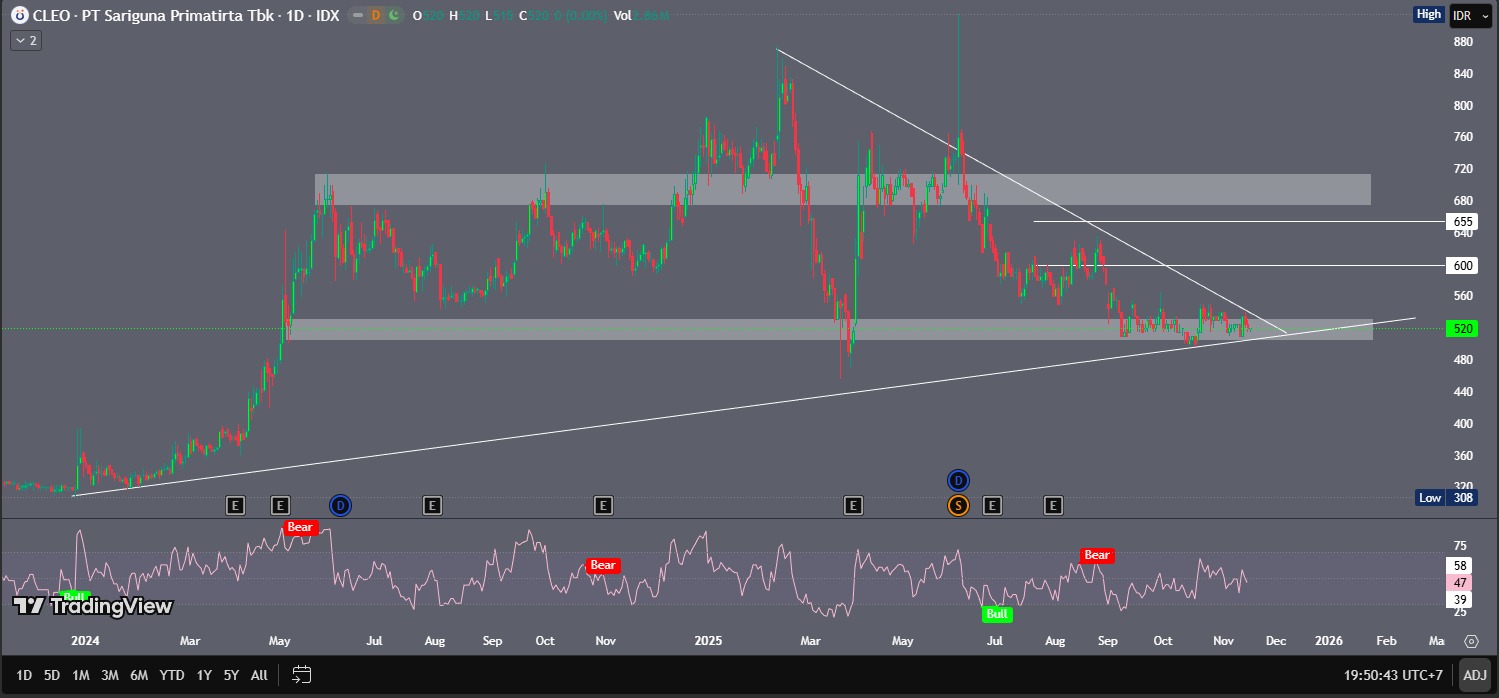Switch to the 5Y time range
Screen dimensions: 1499x698
(x=231, y=675)
